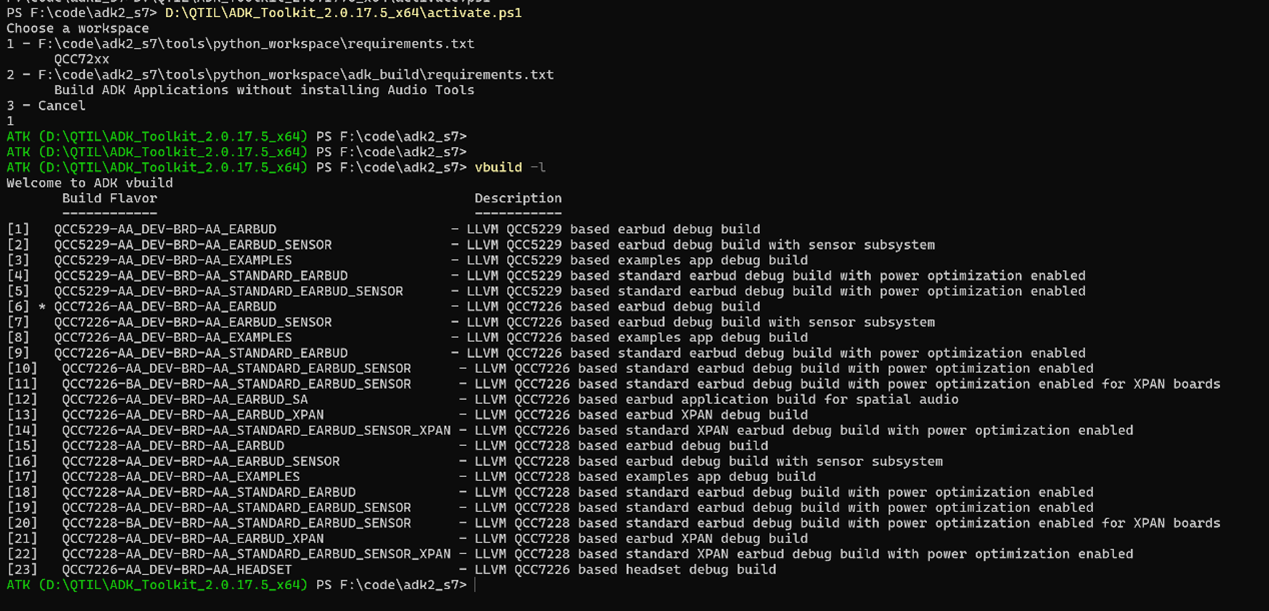
Task: Click build flavor entry [1] QCC5229-AA_DEV-BRD-AA_EARBUD
Action: (x=165, y=229)
